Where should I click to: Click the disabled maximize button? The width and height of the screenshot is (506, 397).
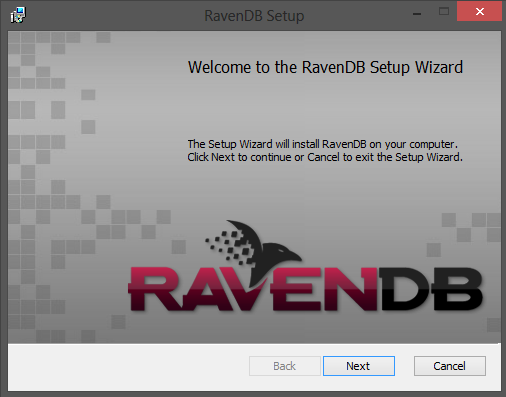(444, 12)
